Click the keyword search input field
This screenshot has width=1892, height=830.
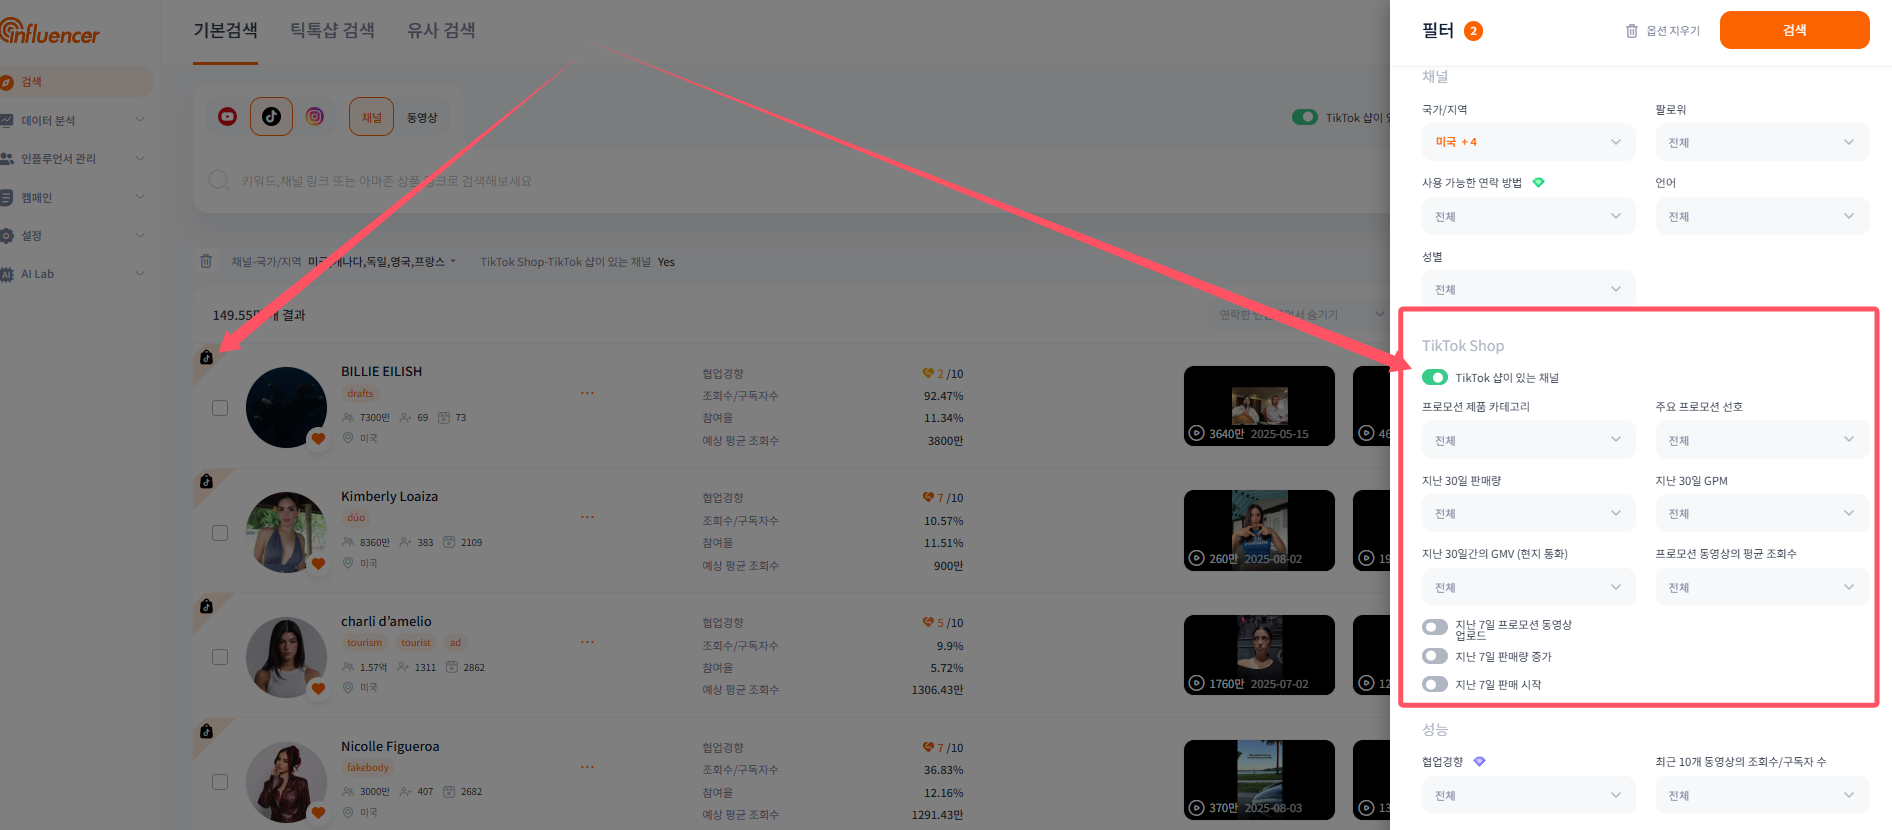[x=700, y=181]
